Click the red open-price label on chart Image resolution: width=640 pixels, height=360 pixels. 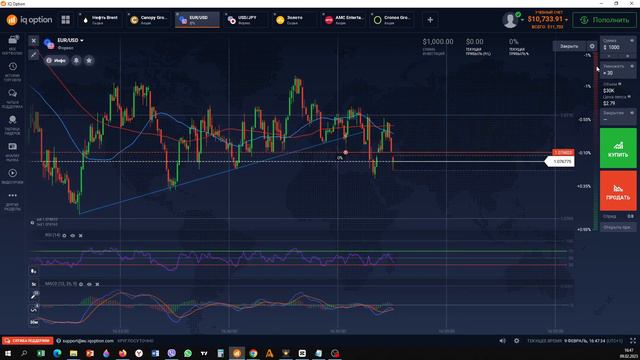[x=563, y=152]
